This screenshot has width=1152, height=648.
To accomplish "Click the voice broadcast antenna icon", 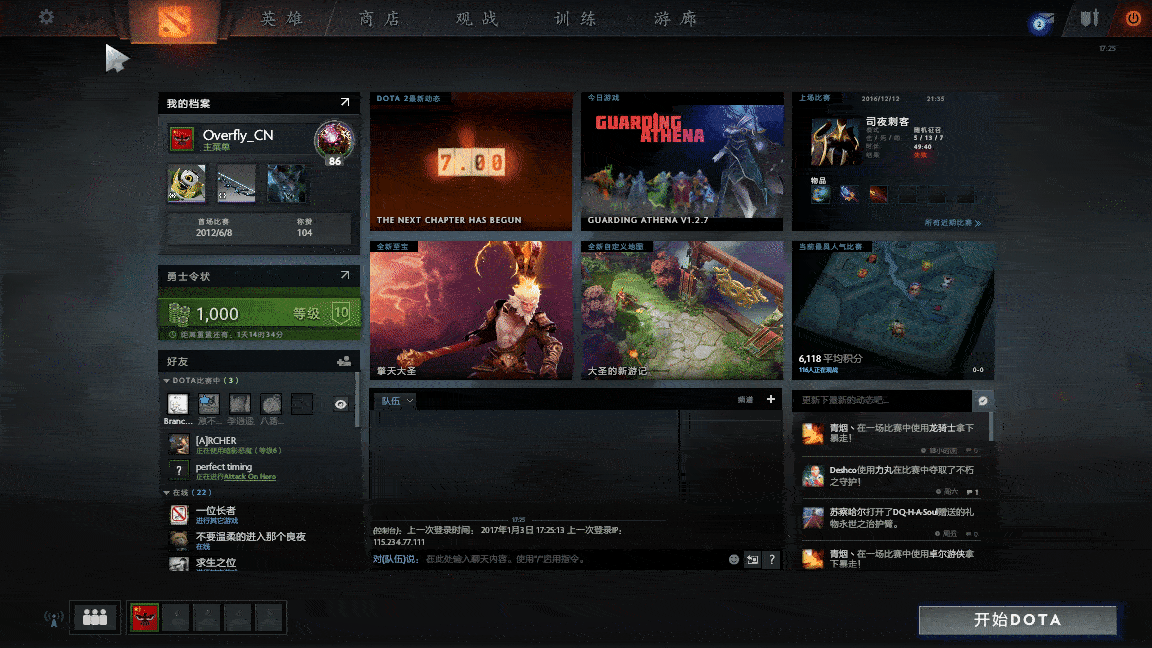I will click(54, 619).
